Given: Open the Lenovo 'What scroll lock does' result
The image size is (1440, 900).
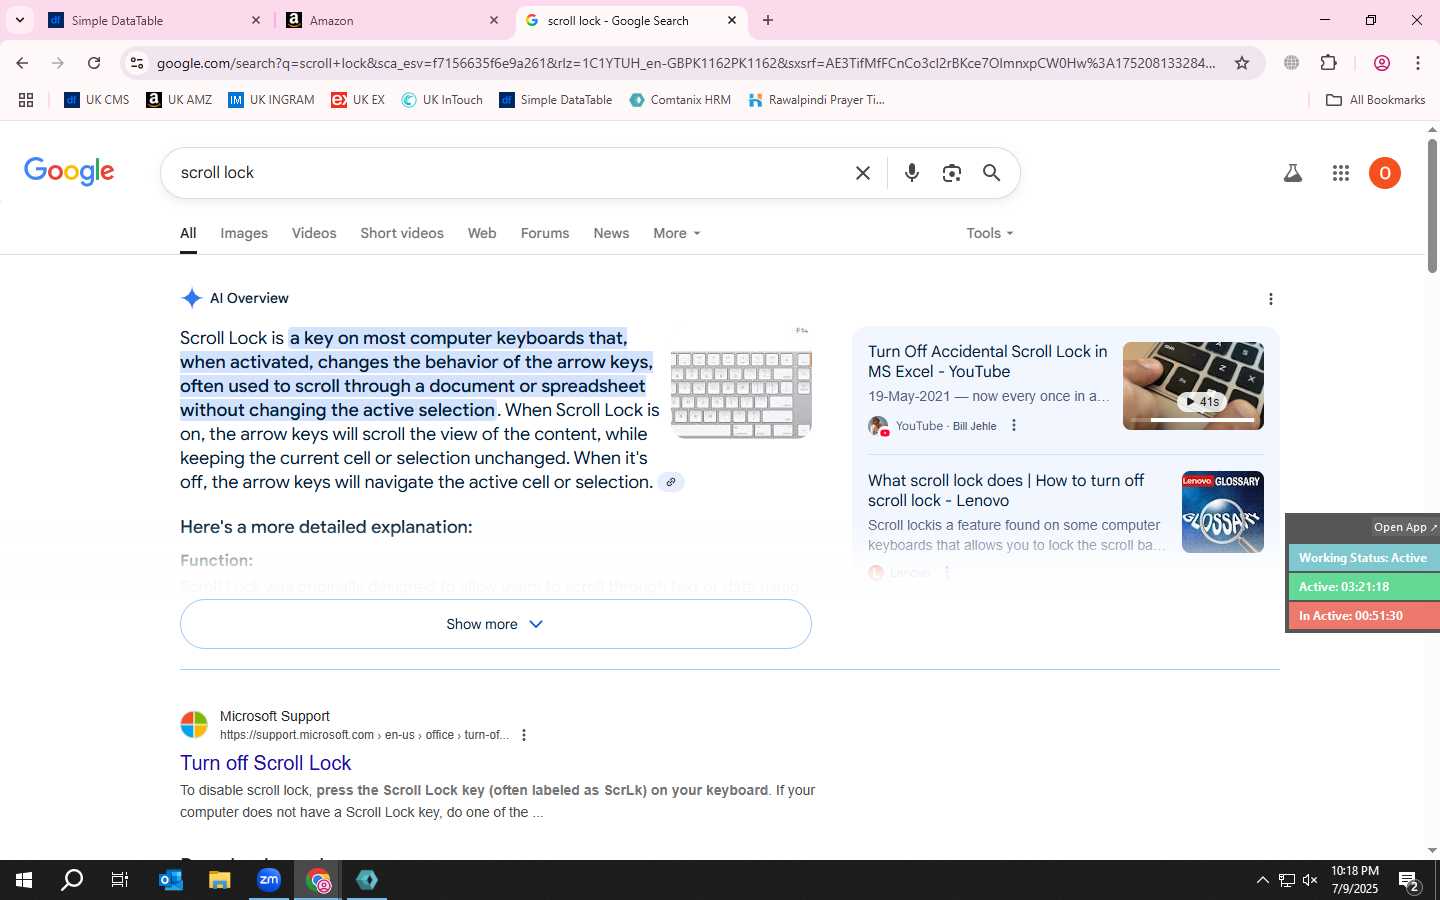Looking at the screenshot, I should point(1006,490).
